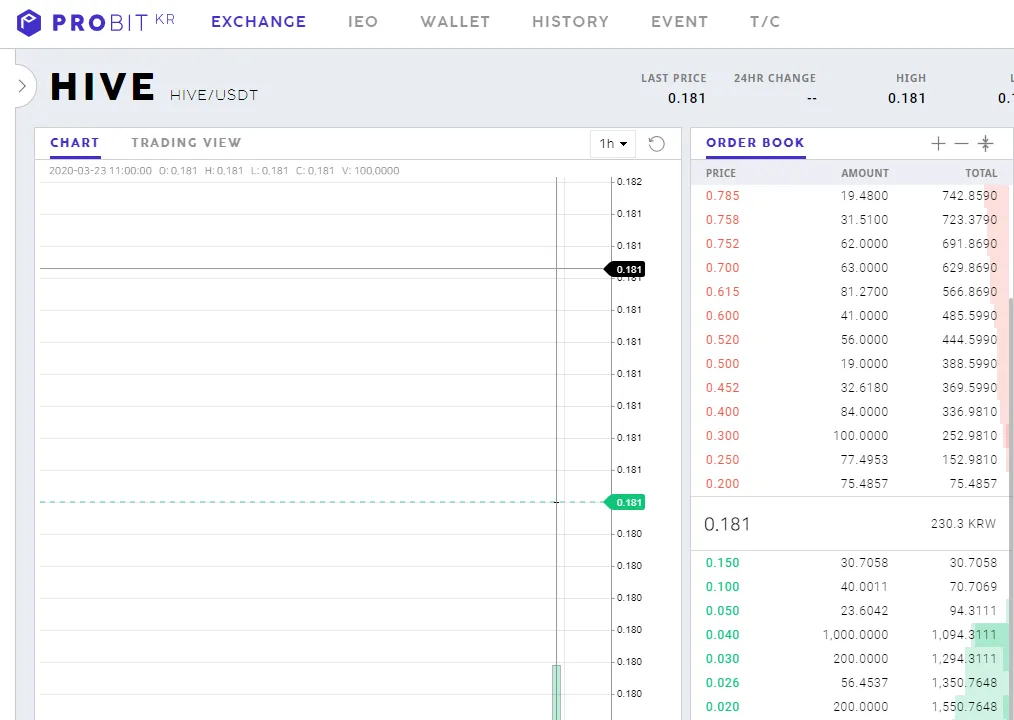Open the 1h interval dropdown
This screenshot has height=720, width=1014.
pos(613,144)
